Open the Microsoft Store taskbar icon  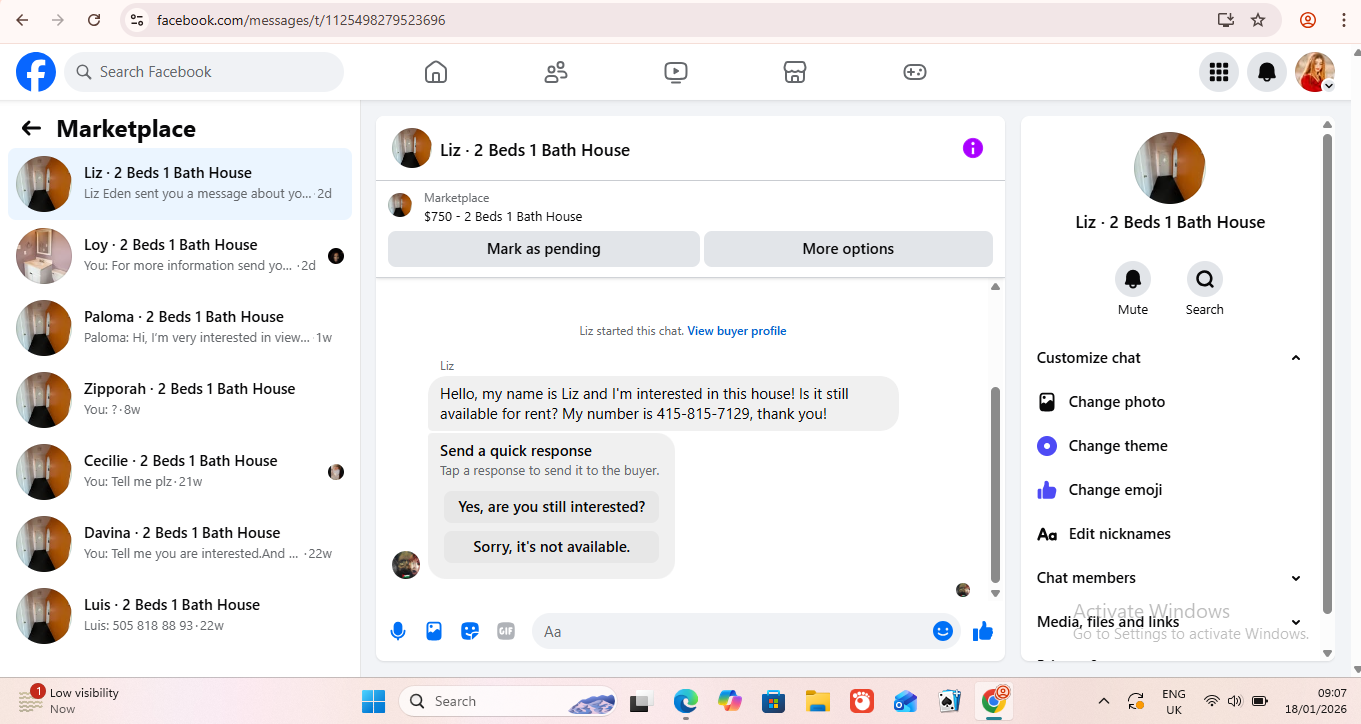pos(772,701)
